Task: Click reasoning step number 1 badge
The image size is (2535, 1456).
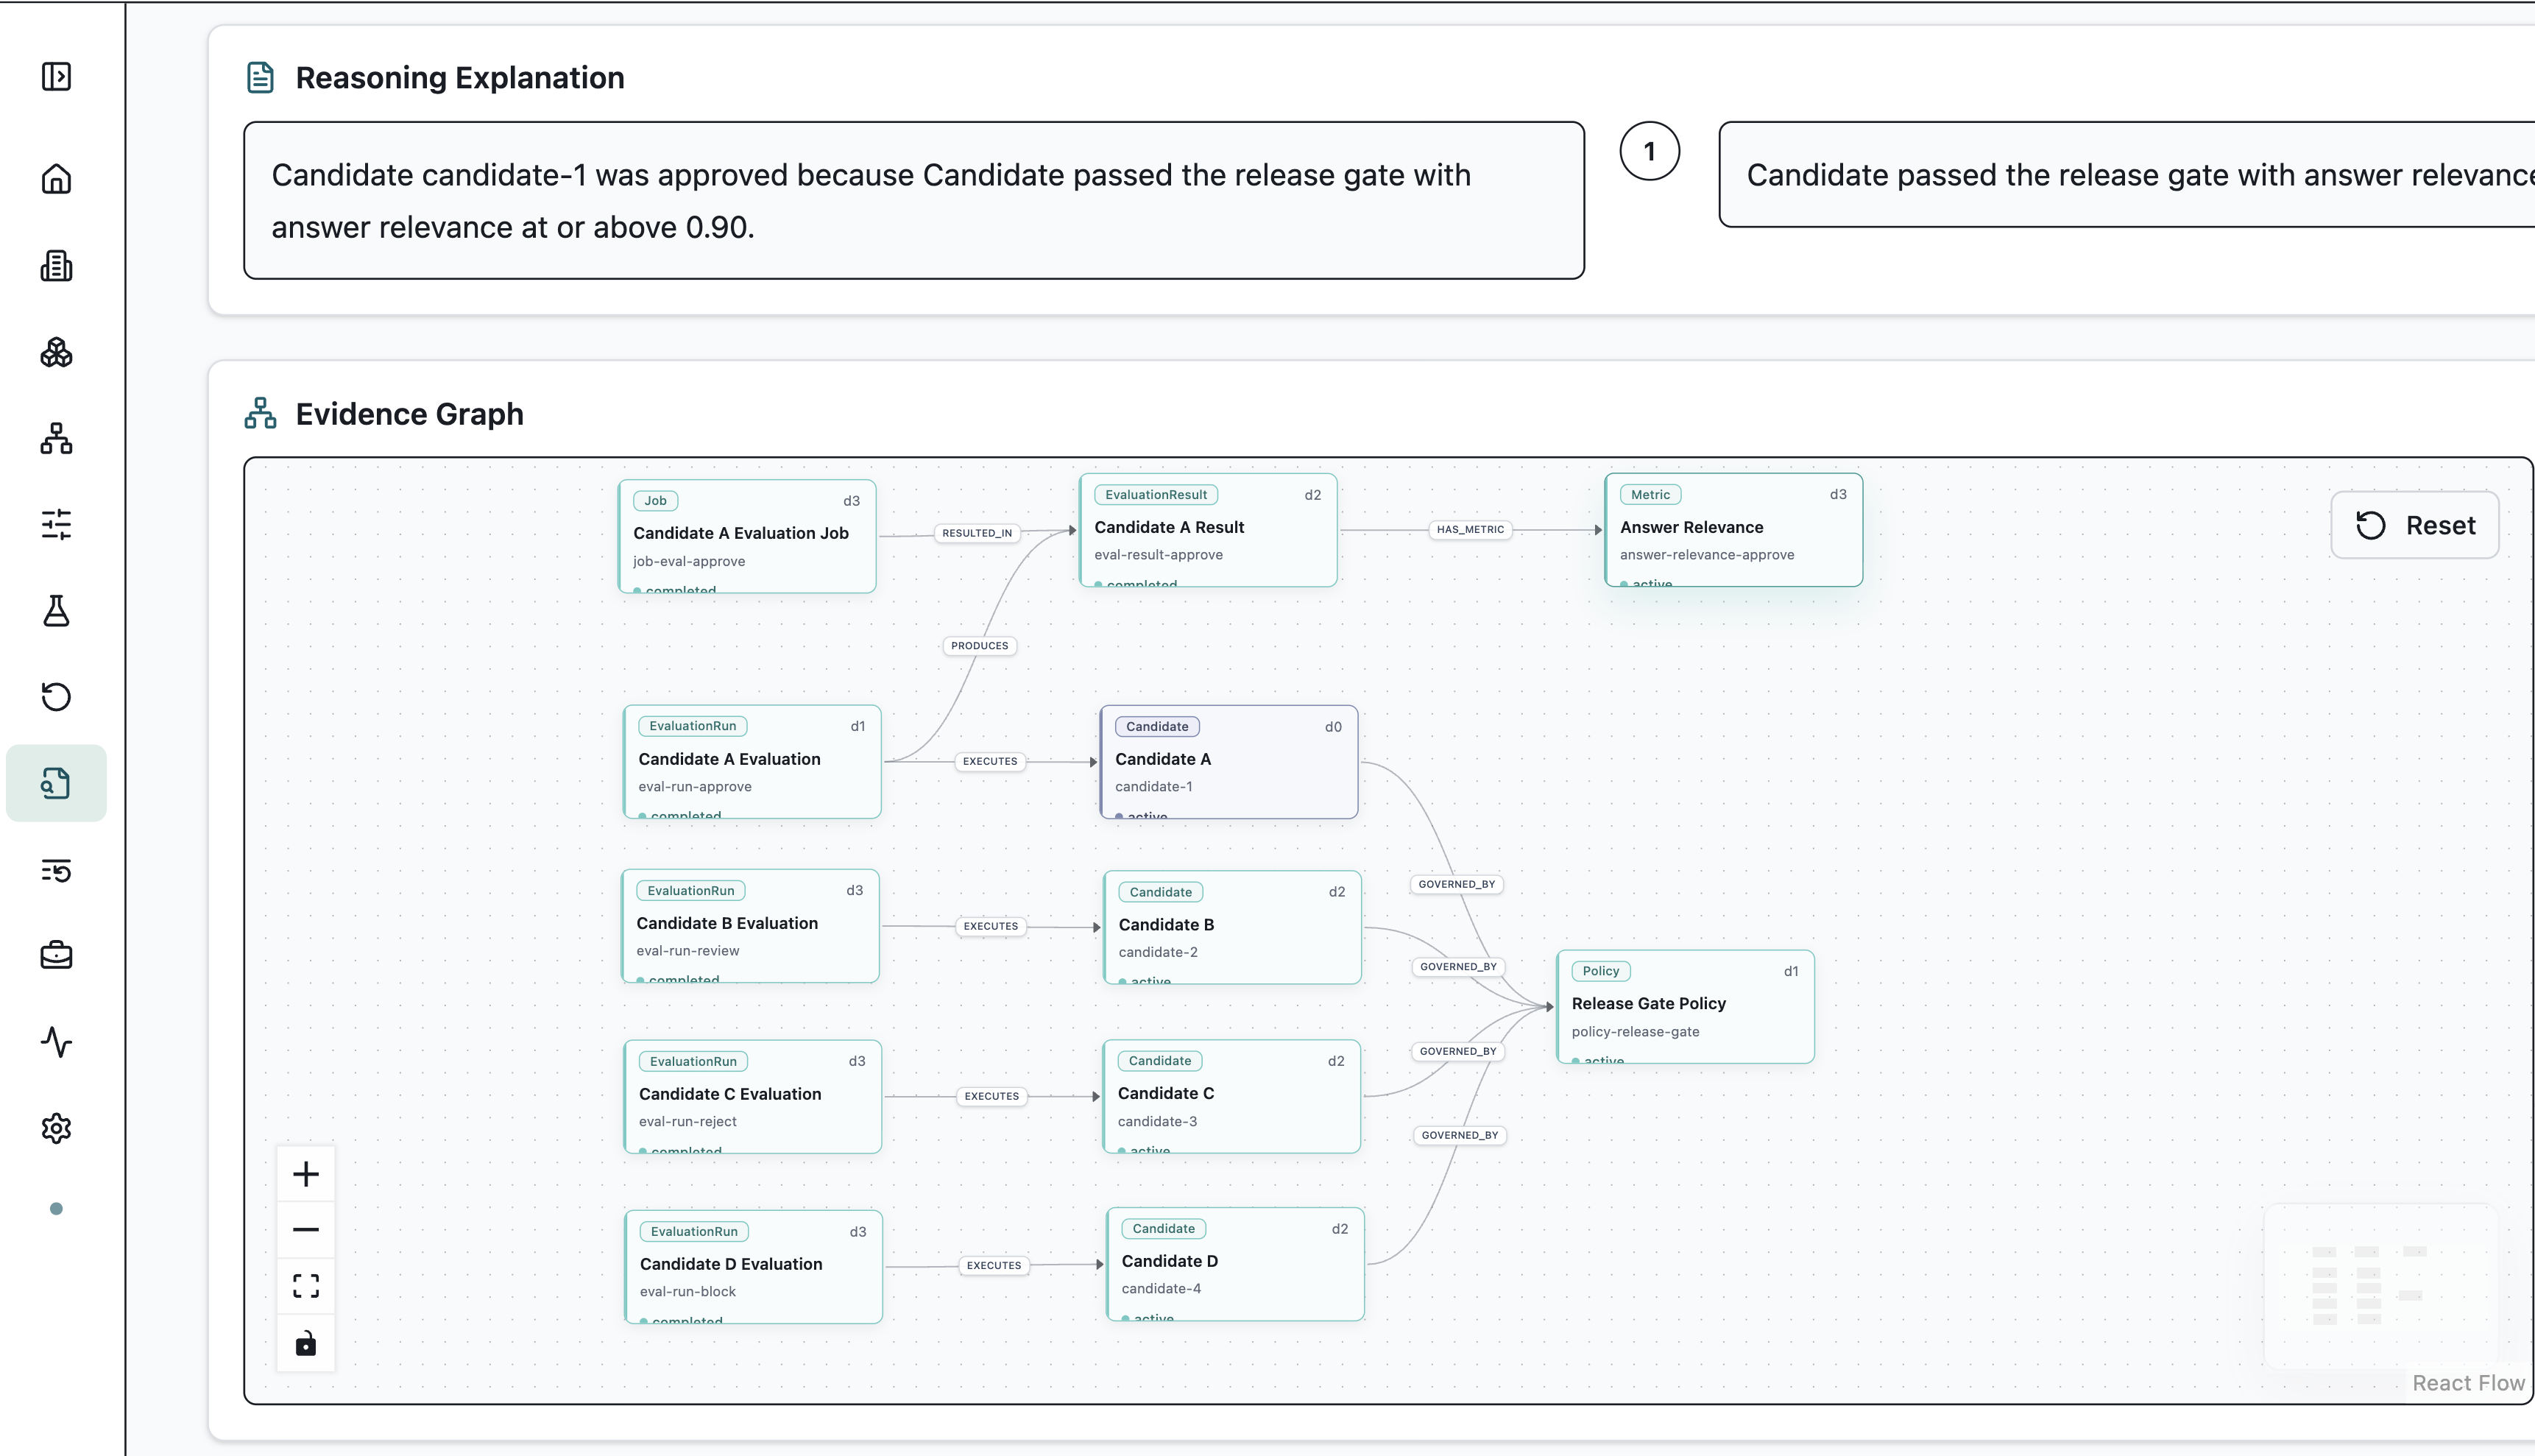Action: pos(1650,152)
